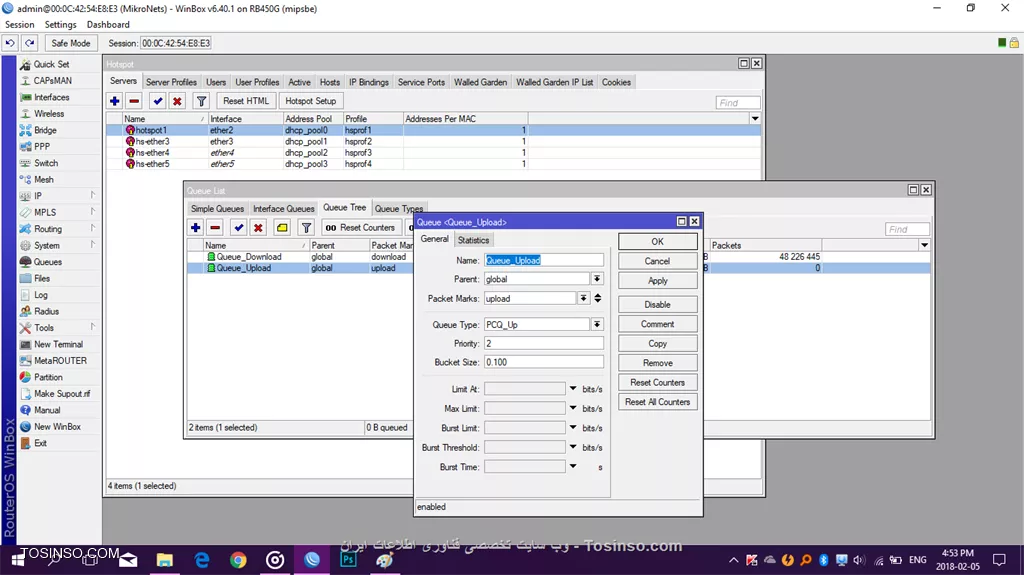1024x575 pixels.
Task: Click the Disable button in queue dialog
Action: (x=657, y=304)
